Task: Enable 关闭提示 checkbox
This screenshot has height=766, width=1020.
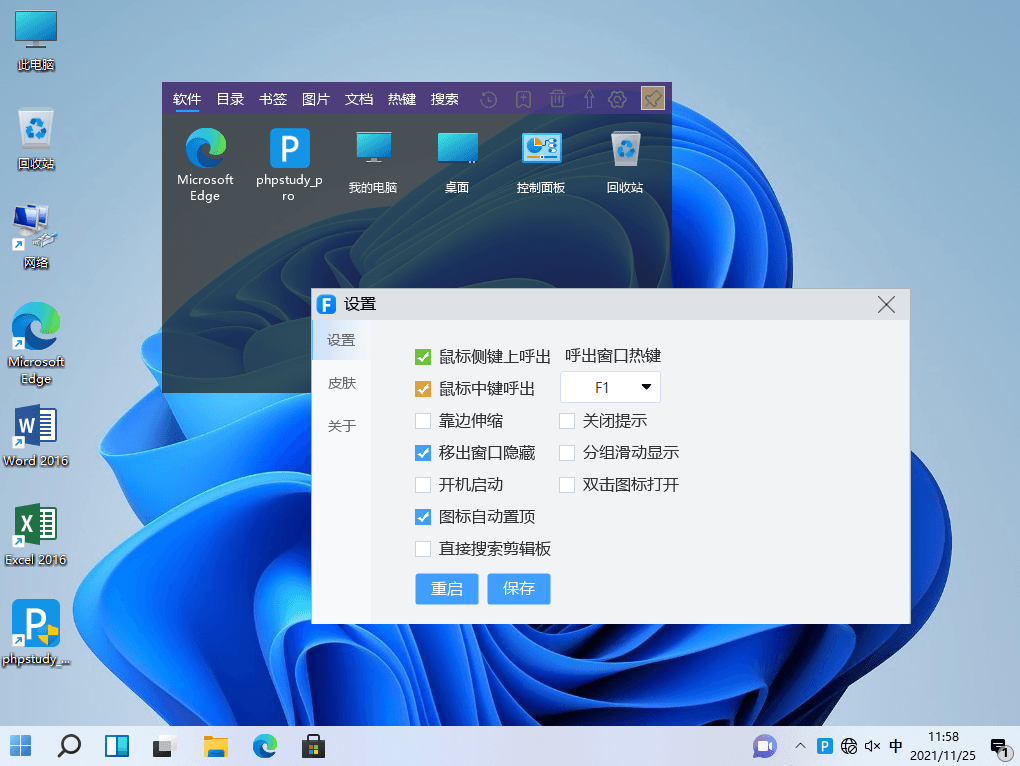Action: tap(567, 421)
